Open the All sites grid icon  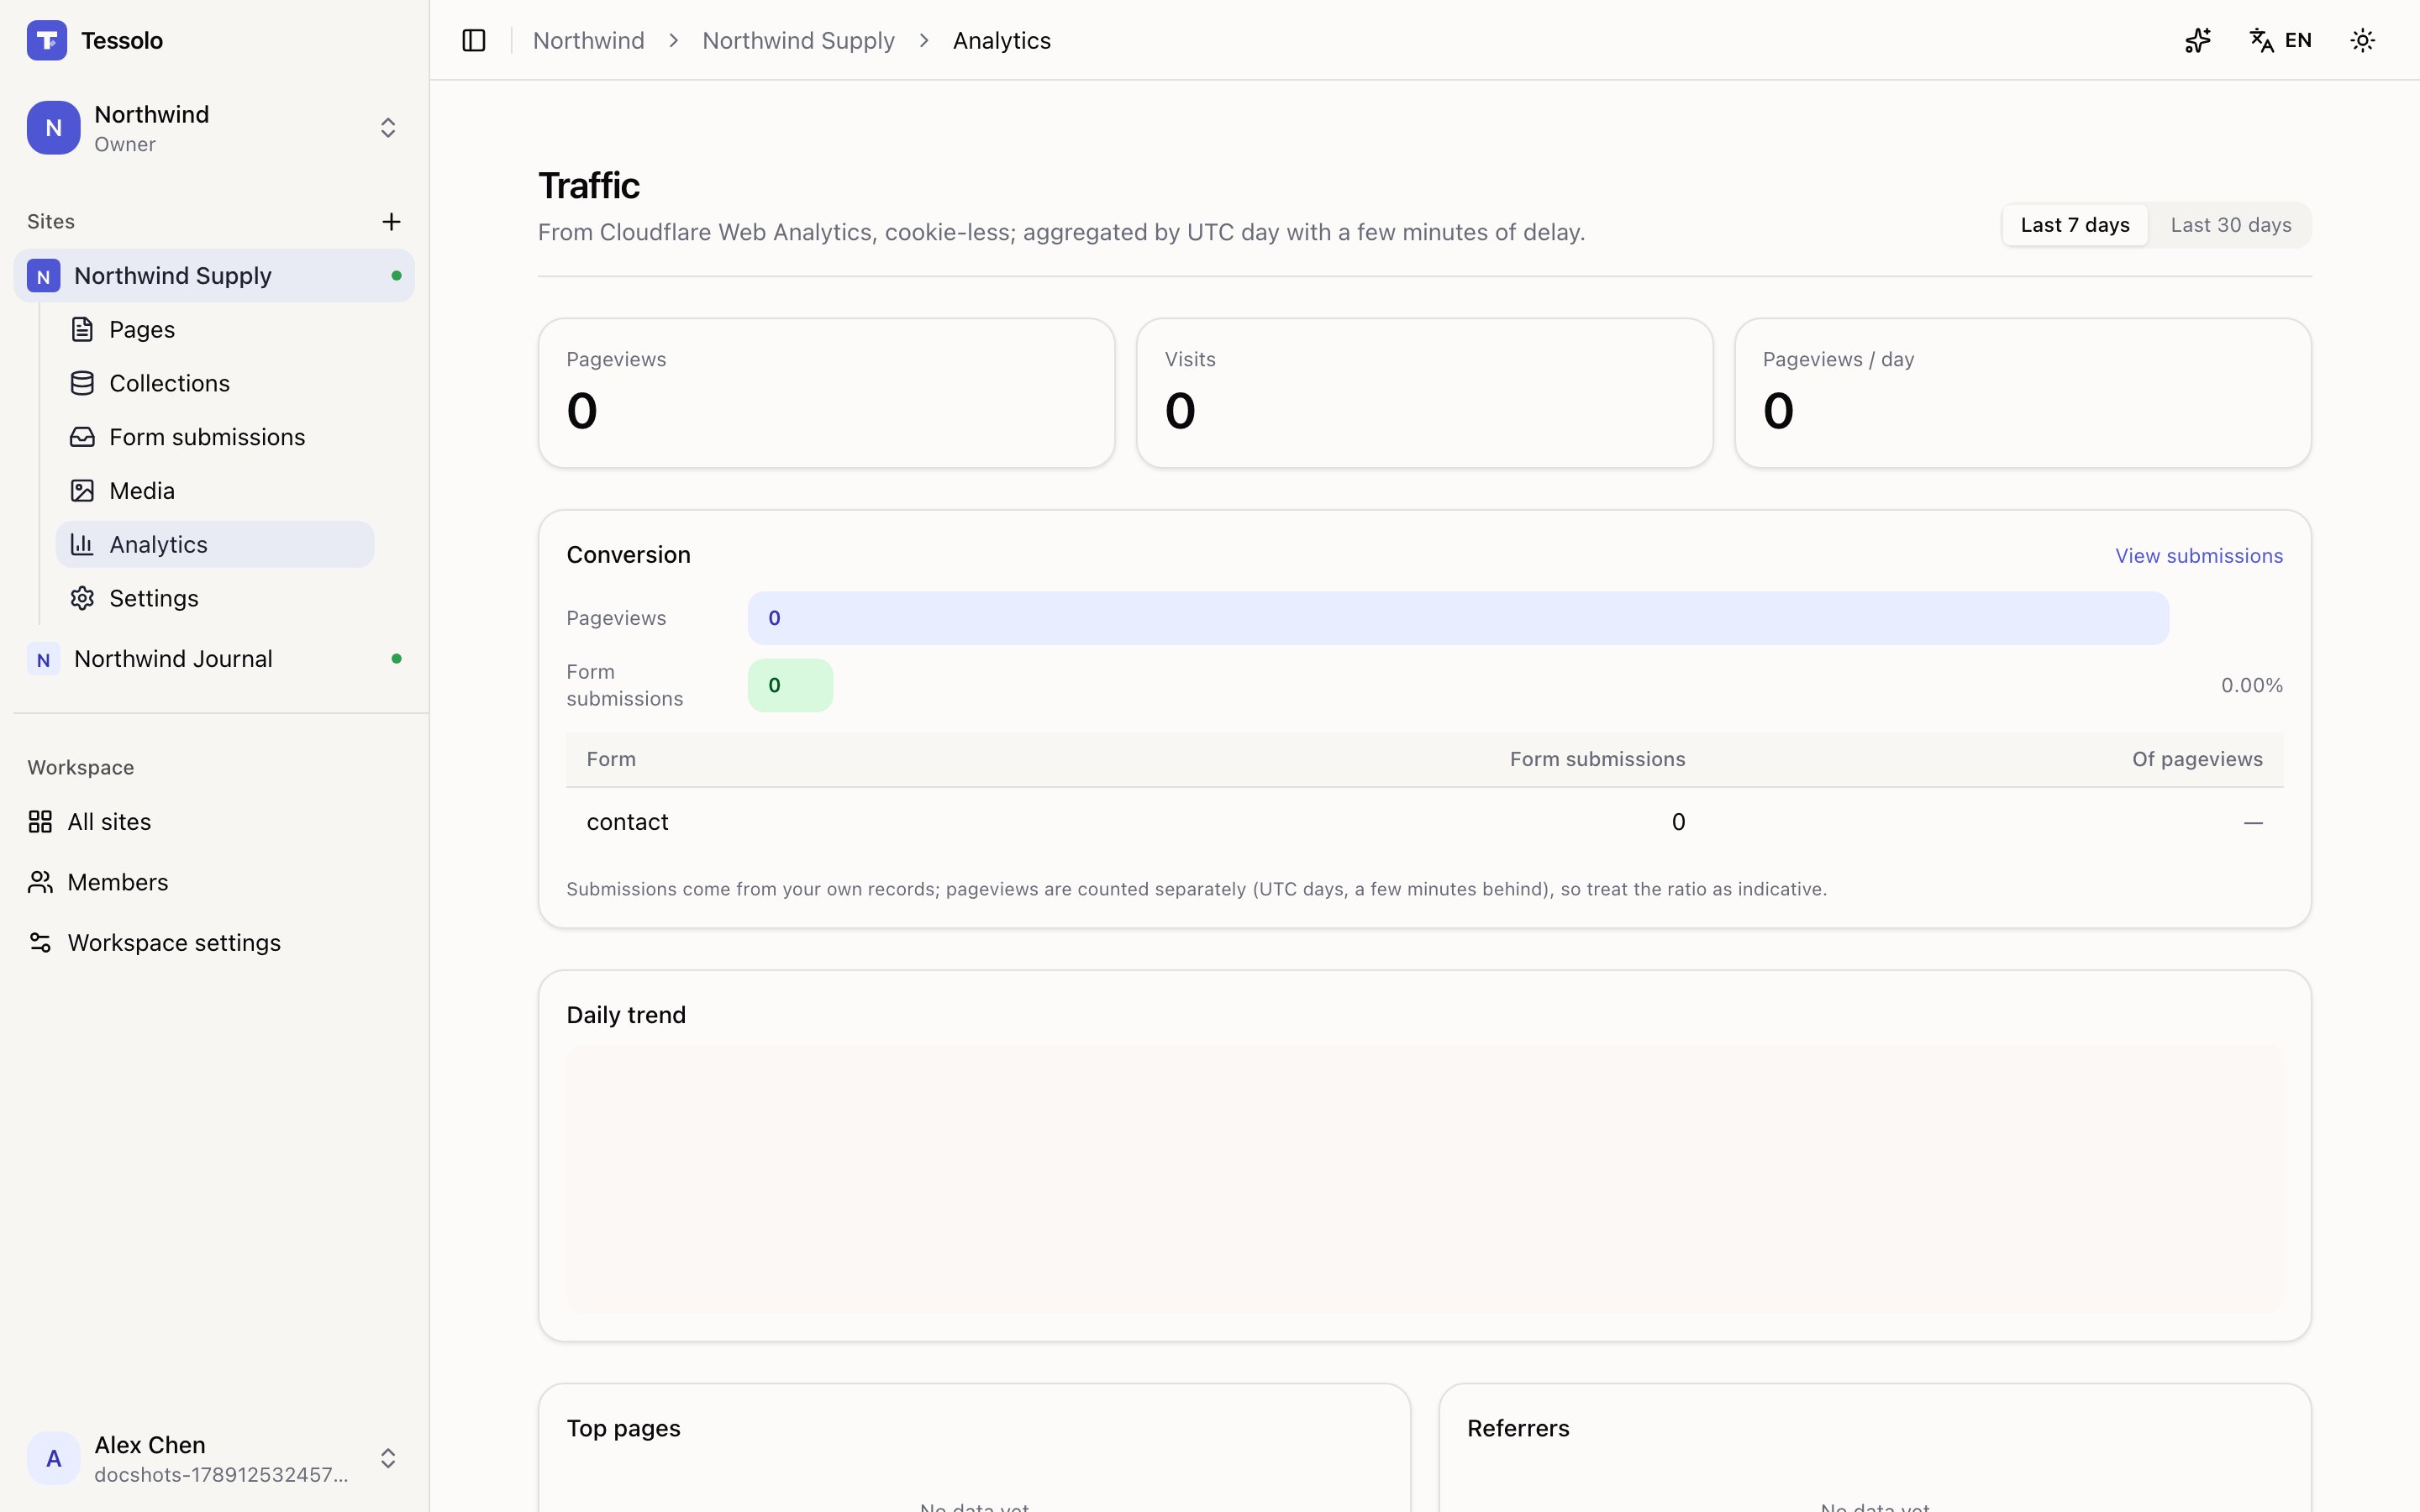[x=40, y=822]
